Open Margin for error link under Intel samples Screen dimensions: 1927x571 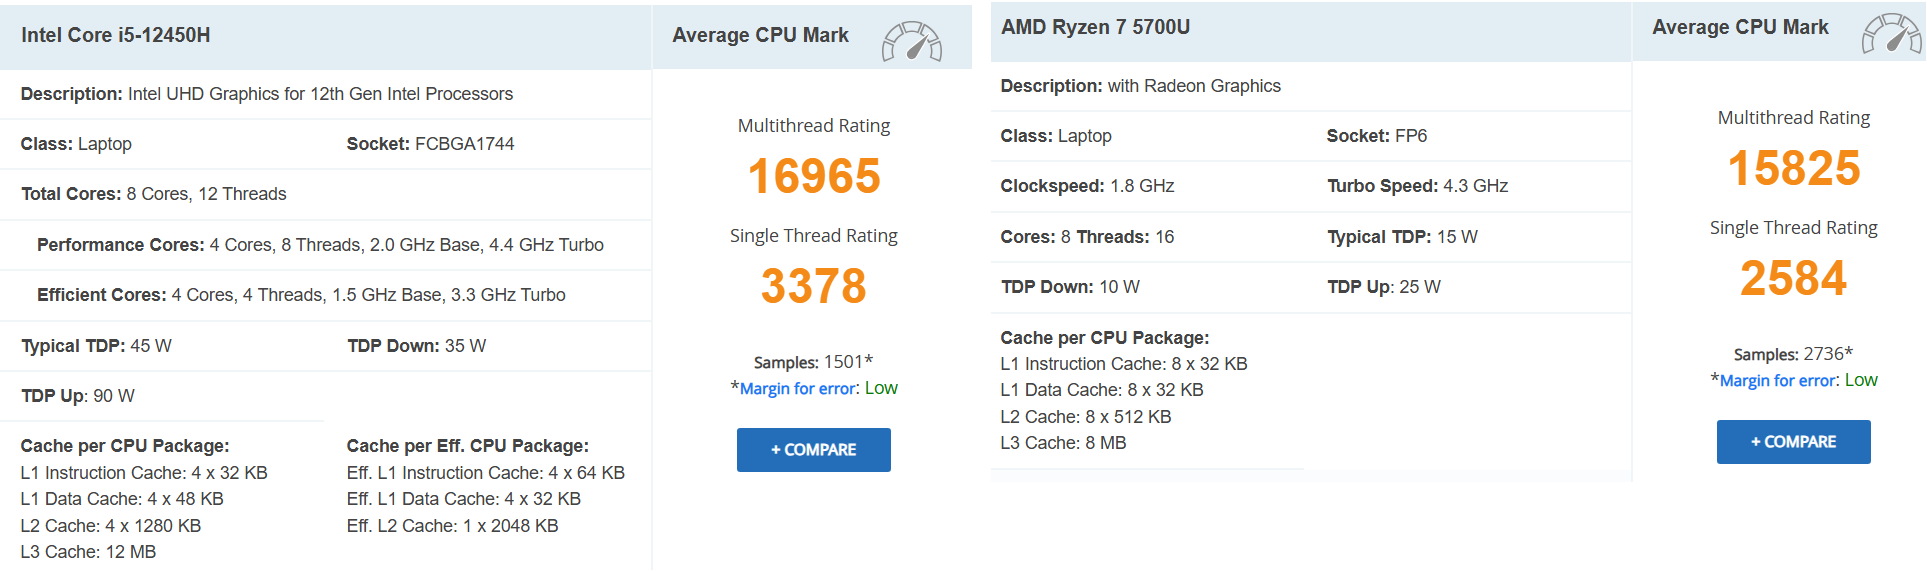click(798, 389)
